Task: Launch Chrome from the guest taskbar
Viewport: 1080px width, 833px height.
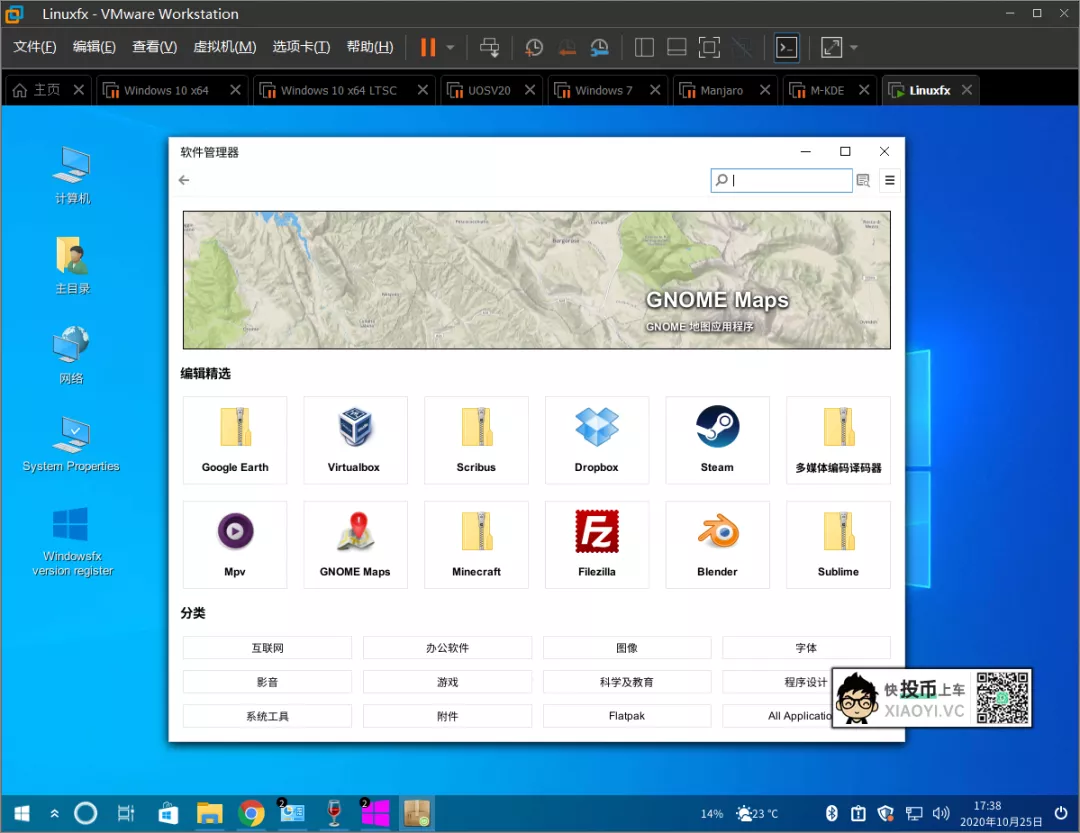Action: click(251, 813)
